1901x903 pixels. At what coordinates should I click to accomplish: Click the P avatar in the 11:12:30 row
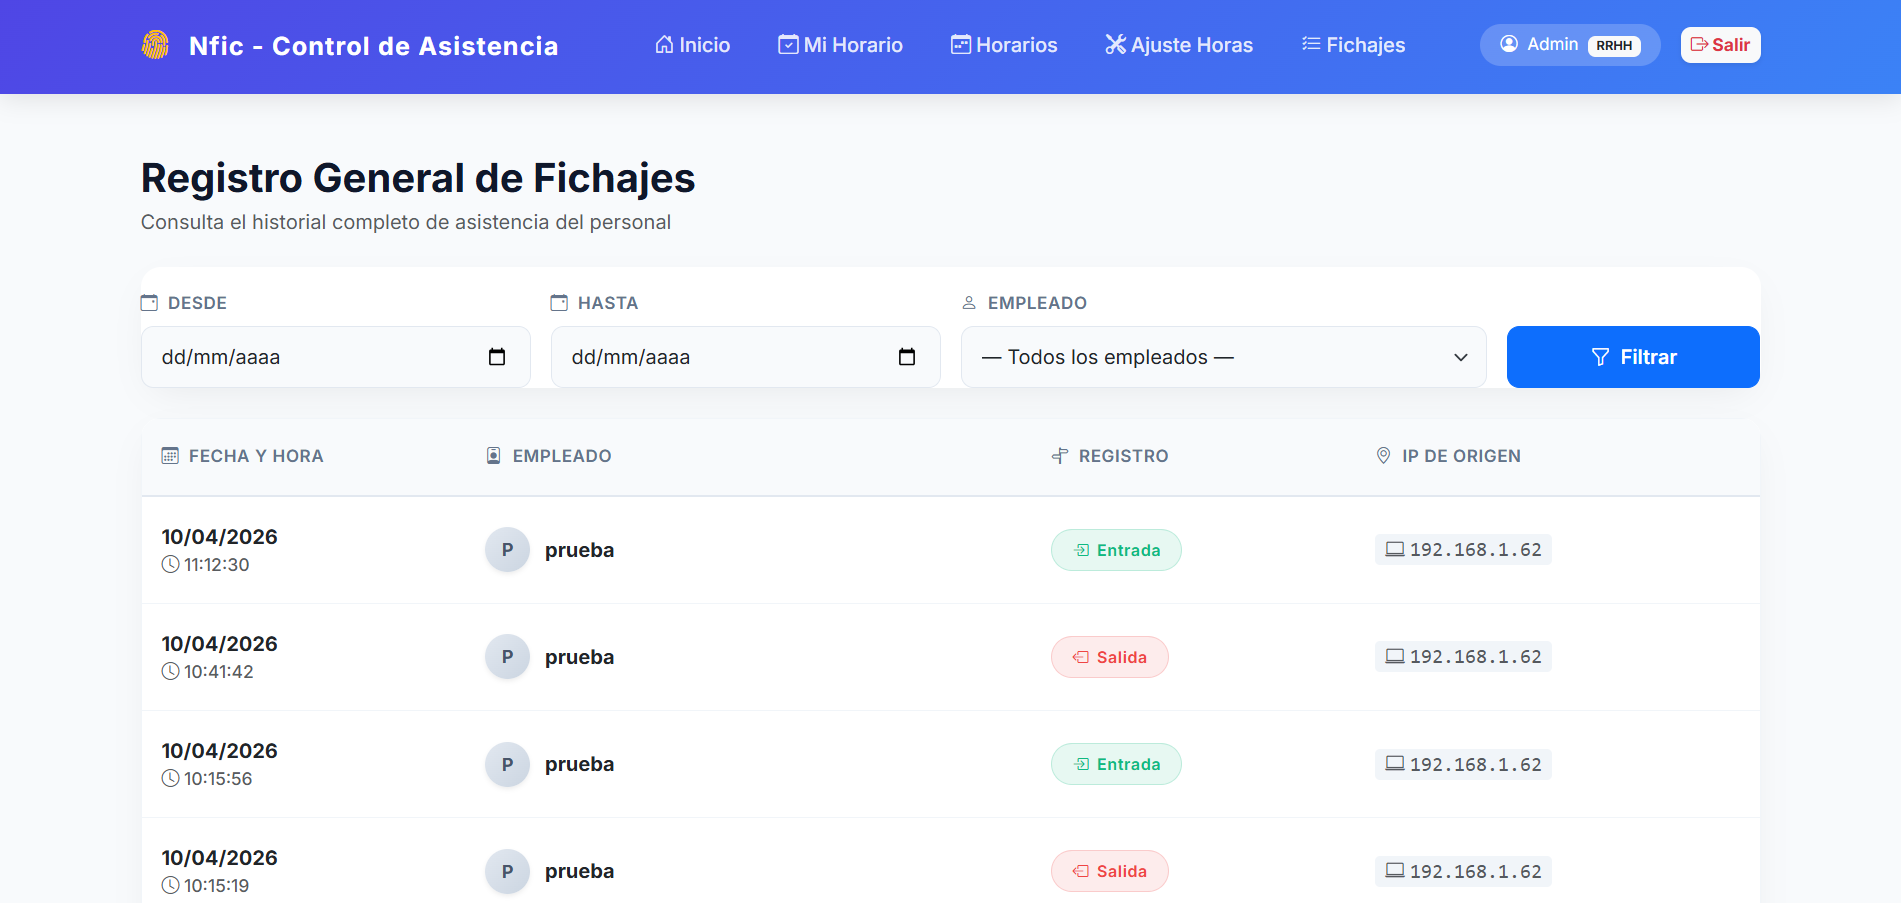click(507, 550)
